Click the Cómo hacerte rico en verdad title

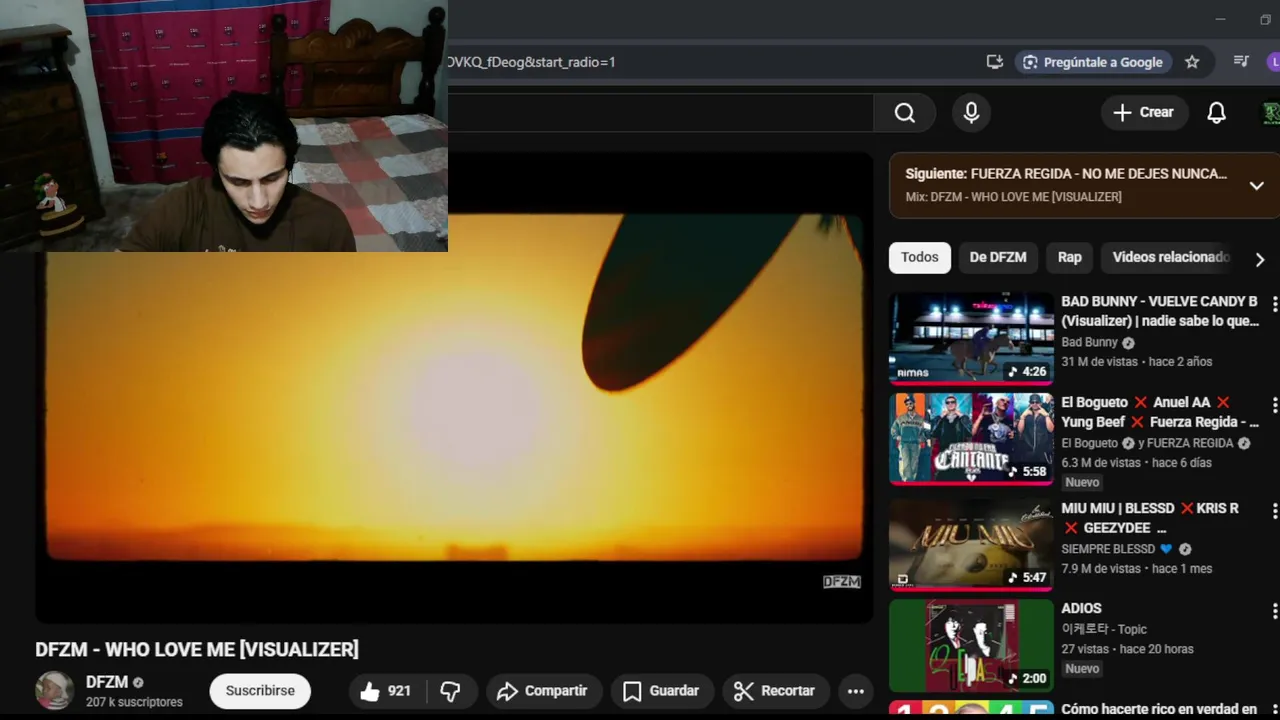pos(1159,709)
